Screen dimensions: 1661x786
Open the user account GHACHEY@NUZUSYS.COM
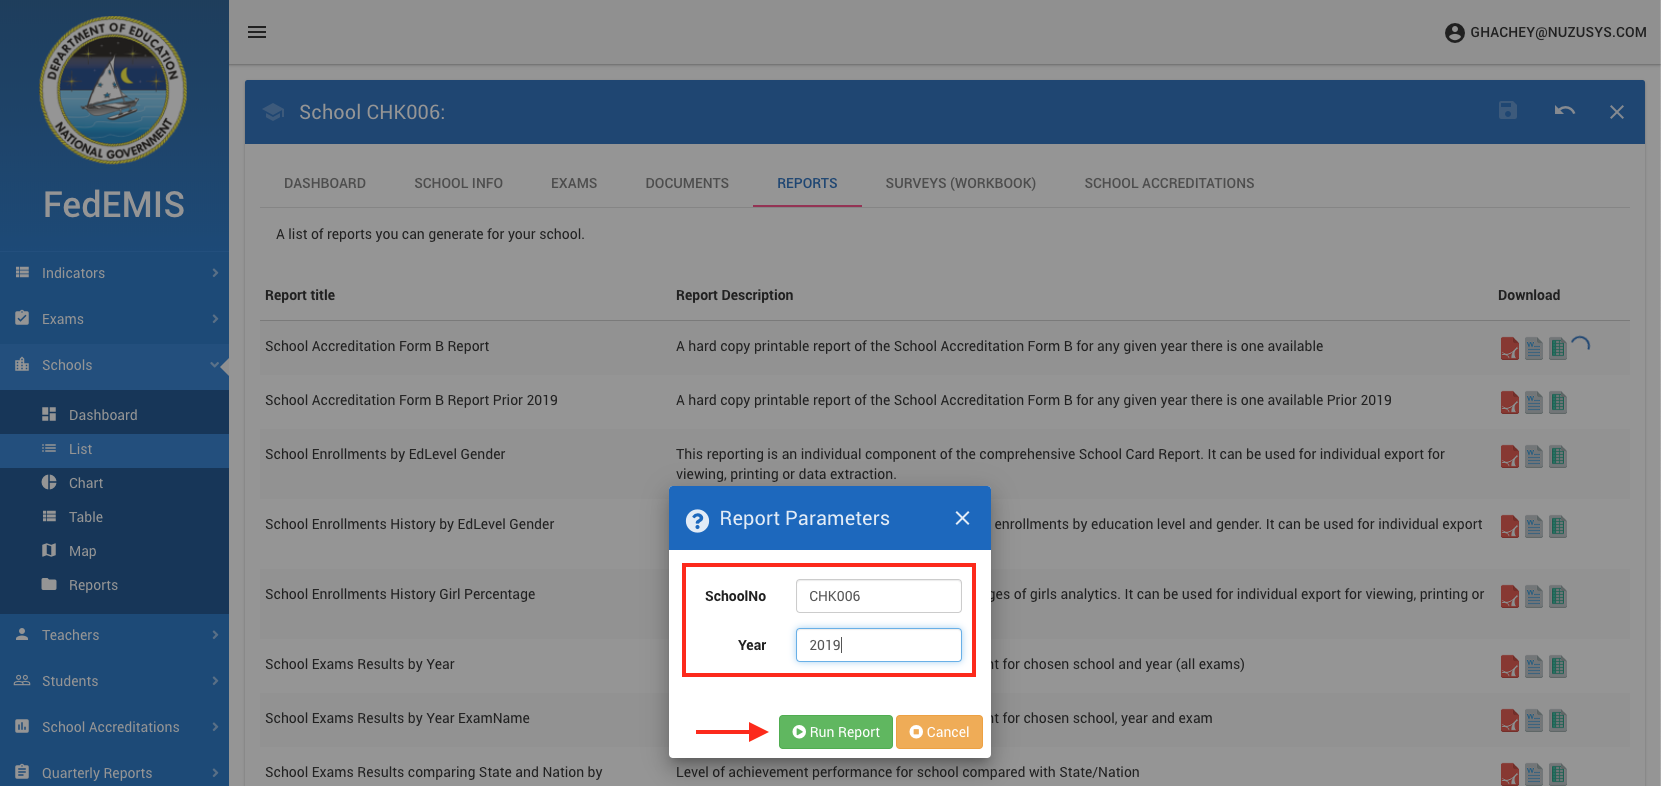point(1545,32)
